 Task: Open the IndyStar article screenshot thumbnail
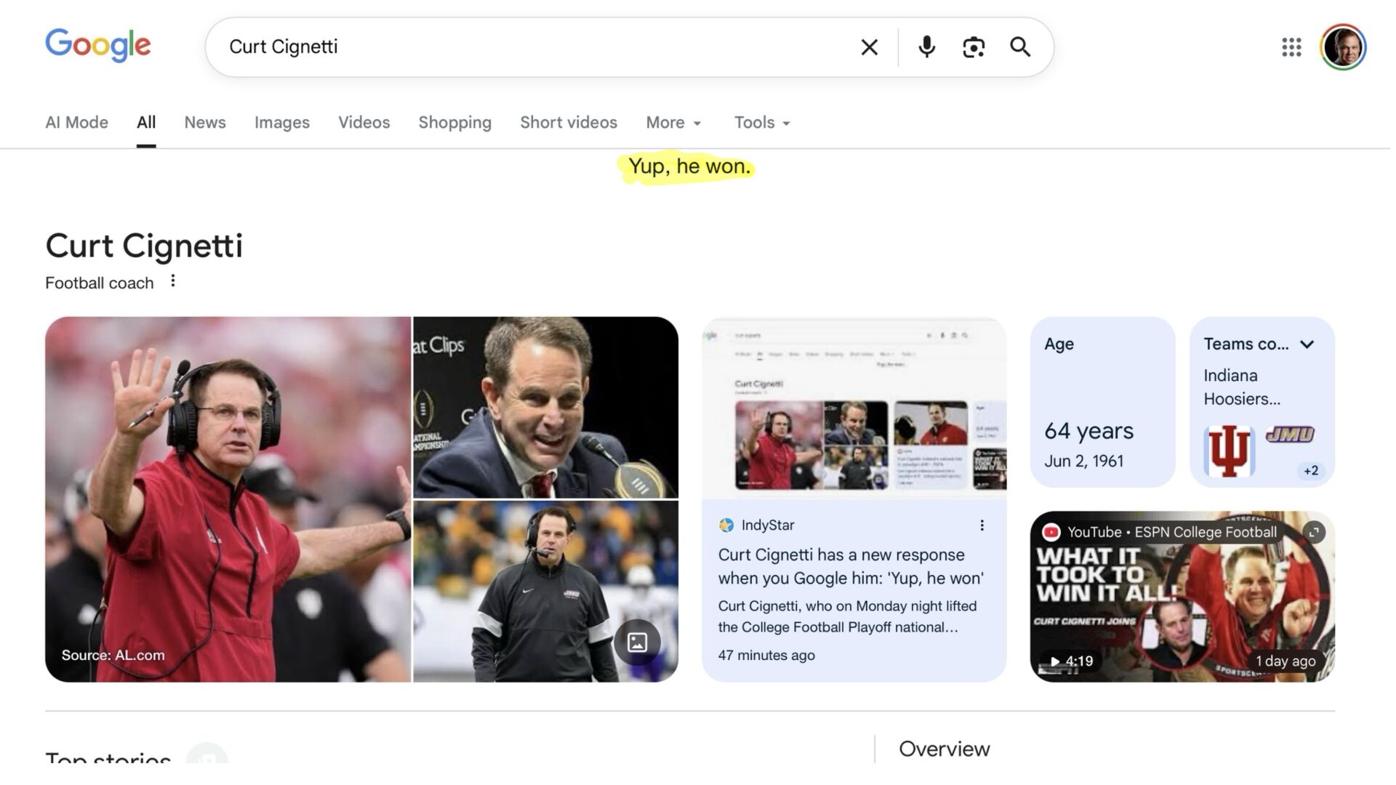pyautogui.click(x=854, y=408)
